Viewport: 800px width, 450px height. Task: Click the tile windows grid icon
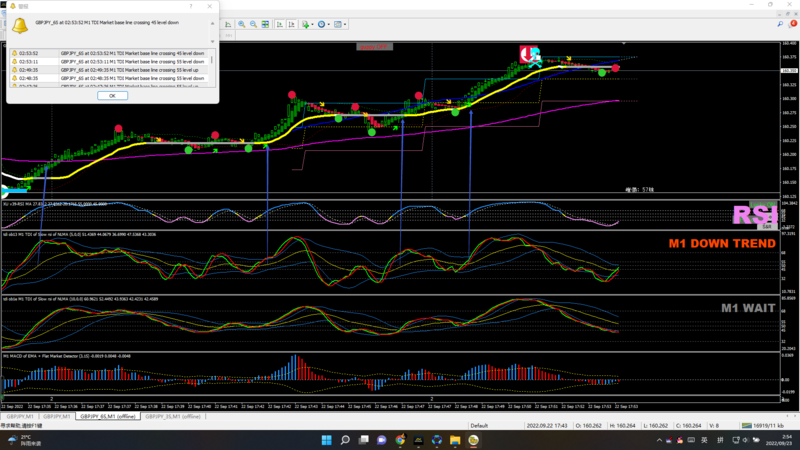tap(267, 24)
